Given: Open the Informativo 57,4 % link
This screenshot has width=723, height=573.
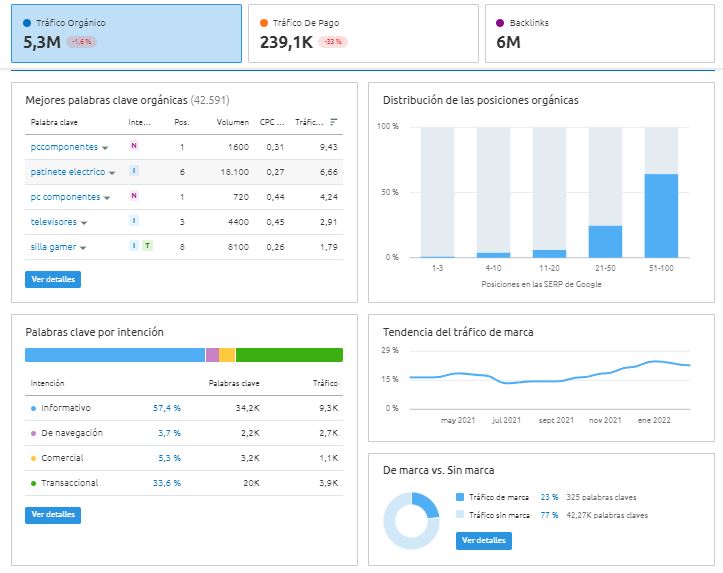Looking at the screenshot, I should 167,408.
